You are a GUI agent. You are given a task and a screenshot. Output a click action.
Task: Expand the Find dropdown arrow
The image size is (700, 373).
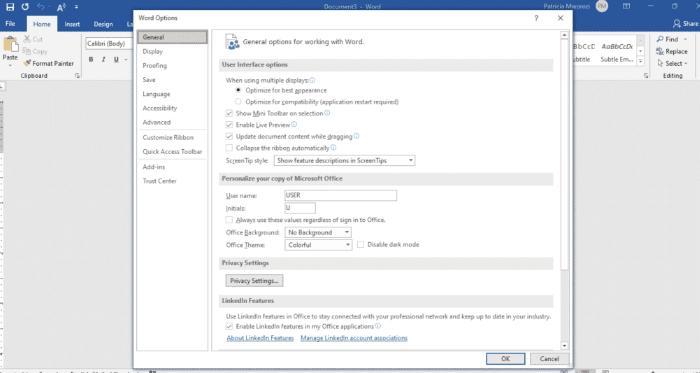(685, 40)
